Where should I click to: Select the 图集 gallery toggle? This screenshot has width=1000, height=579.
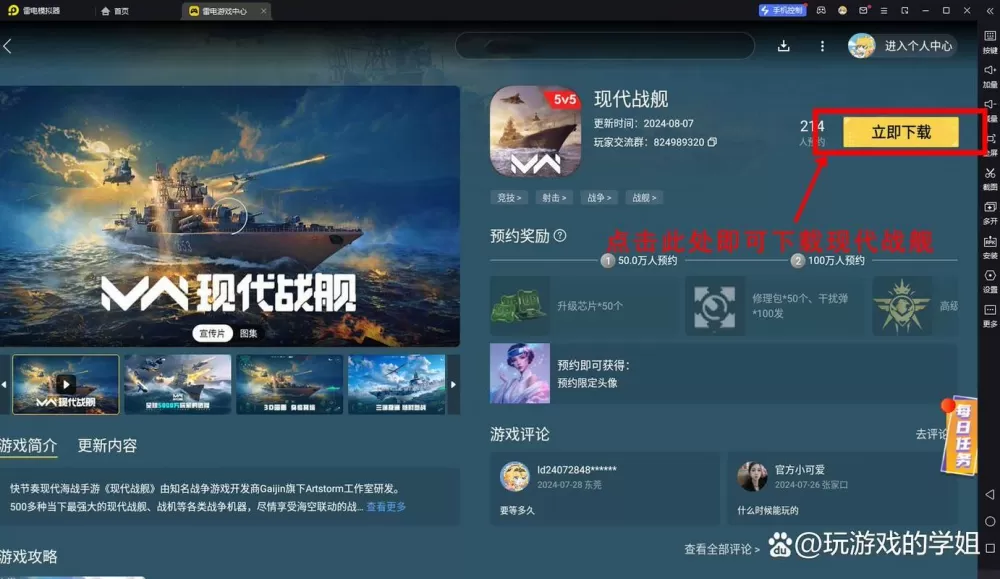tap(249, 333)
